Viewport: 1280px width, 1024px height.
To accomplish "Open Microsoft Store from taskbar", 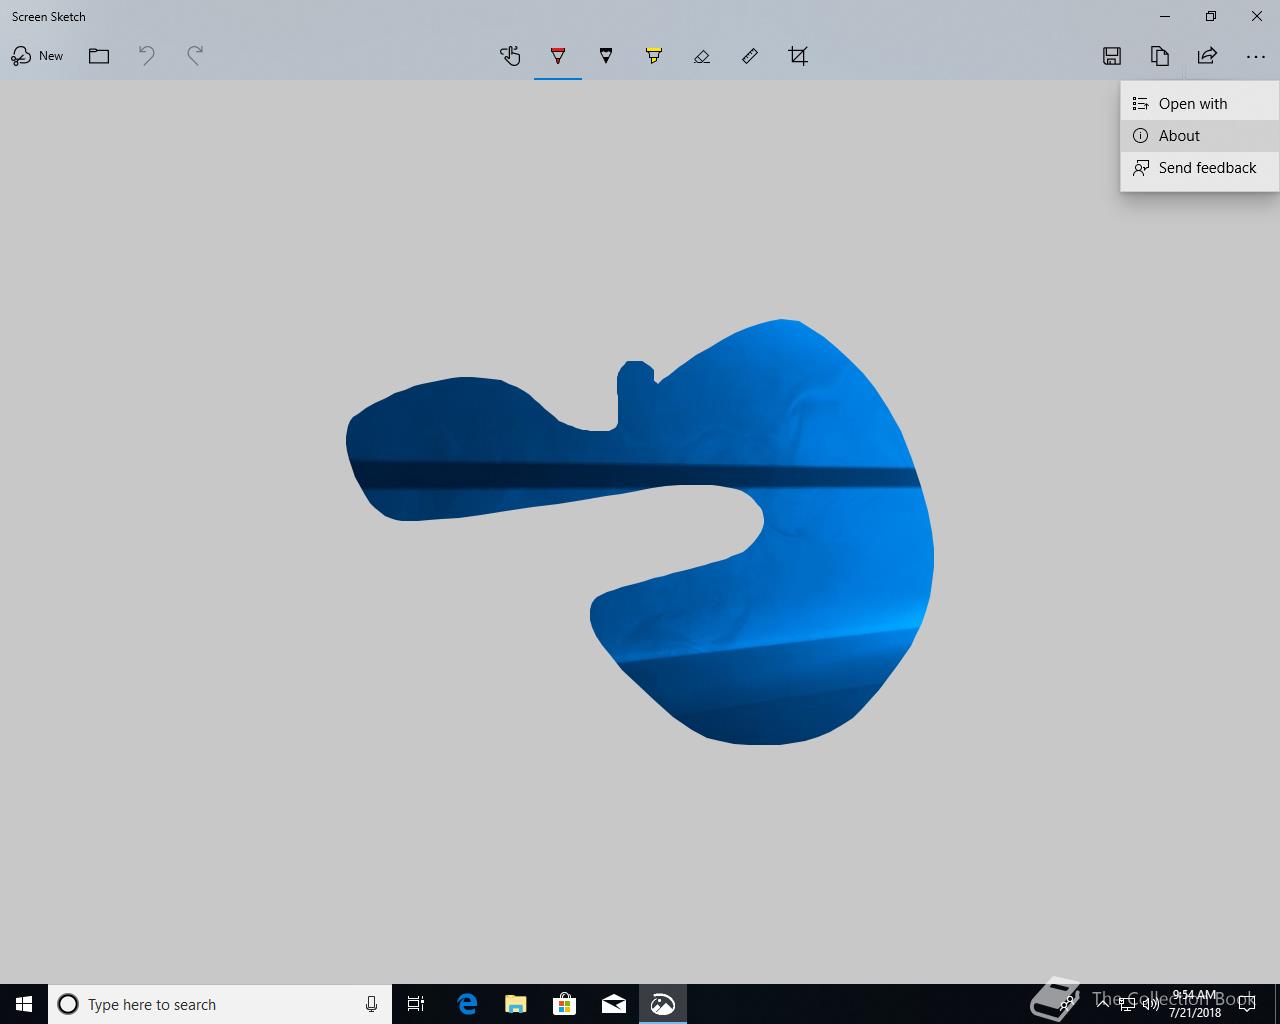I will pyautogui.click(x=565, y=1004).
